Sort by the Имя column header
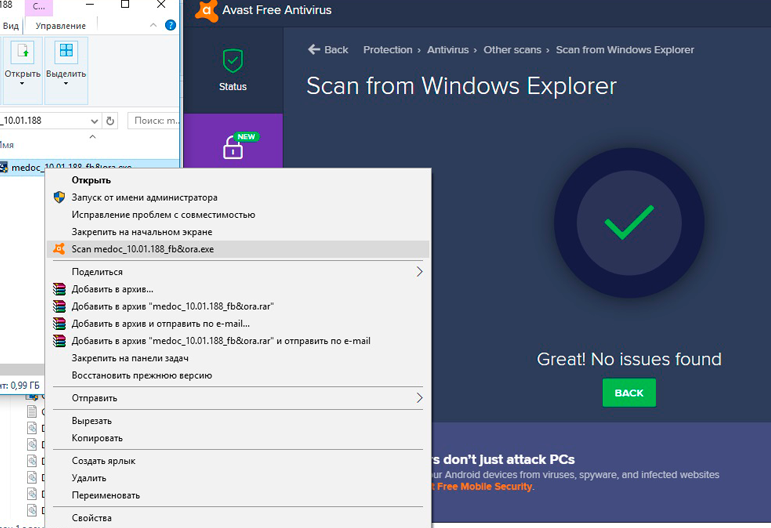 (7, 145)
